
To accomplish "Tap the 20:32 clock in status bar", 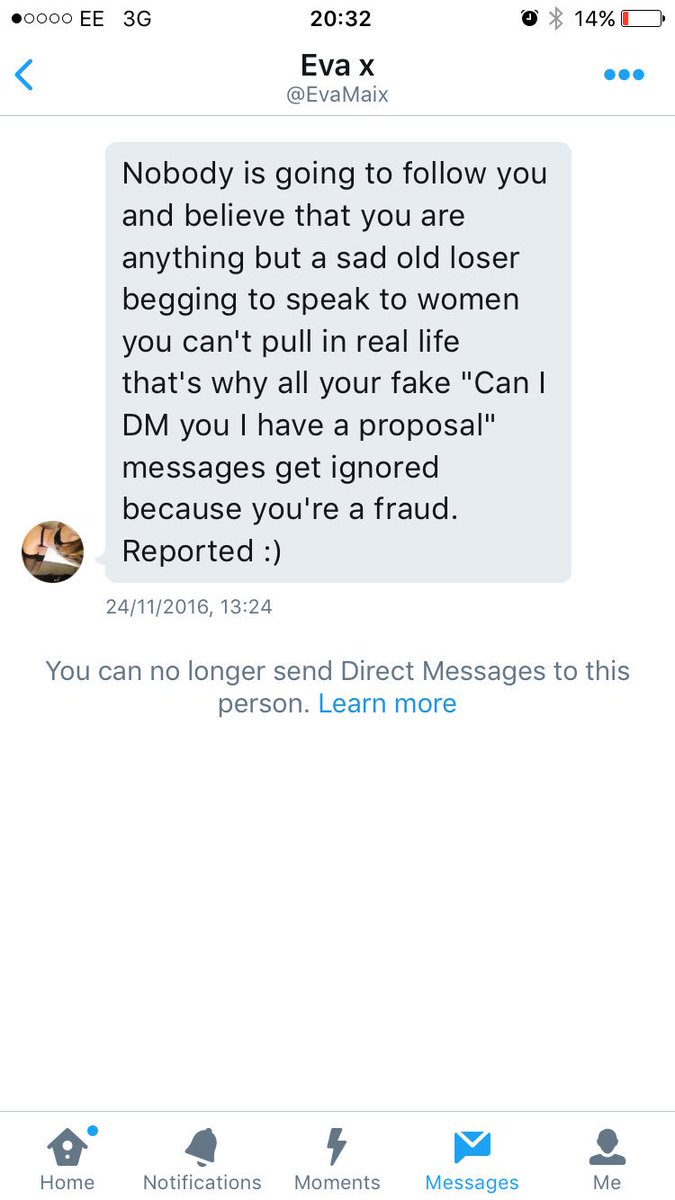I will pos(340,18).
